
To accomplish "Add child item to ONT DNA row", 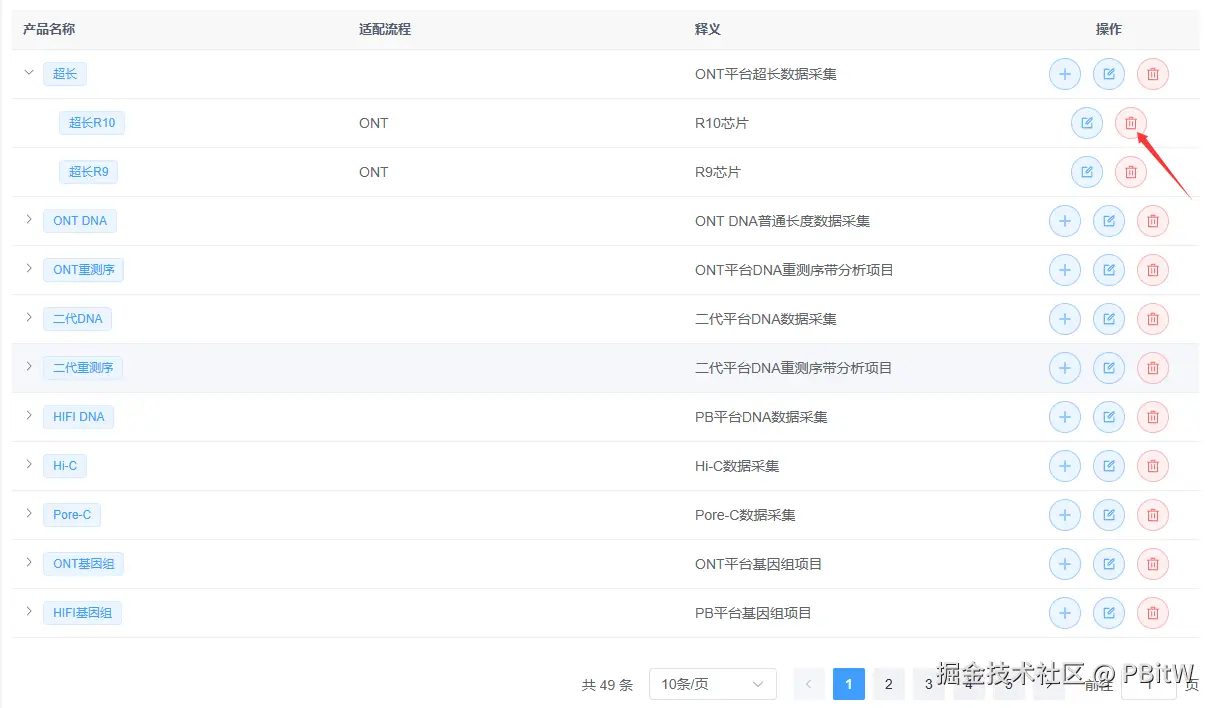I will (x=1065, y=221).
